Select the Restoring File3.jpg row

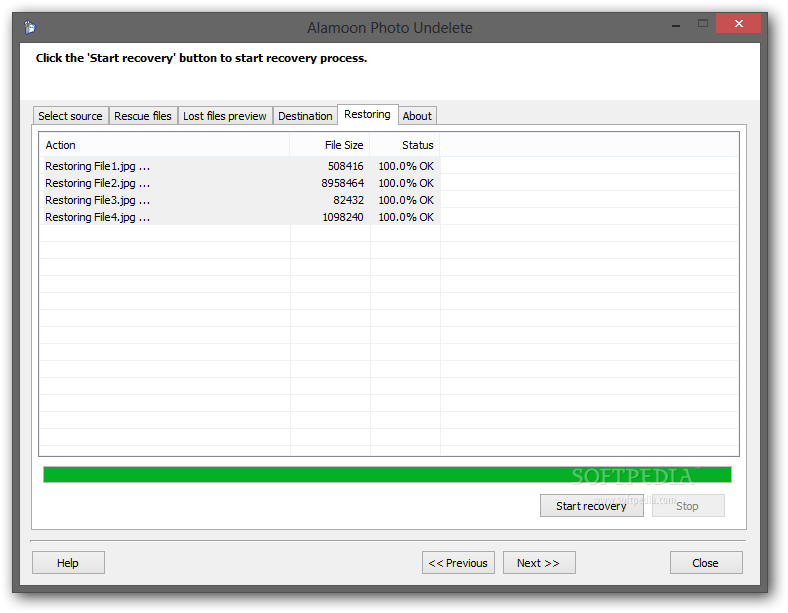pos(239,200)
